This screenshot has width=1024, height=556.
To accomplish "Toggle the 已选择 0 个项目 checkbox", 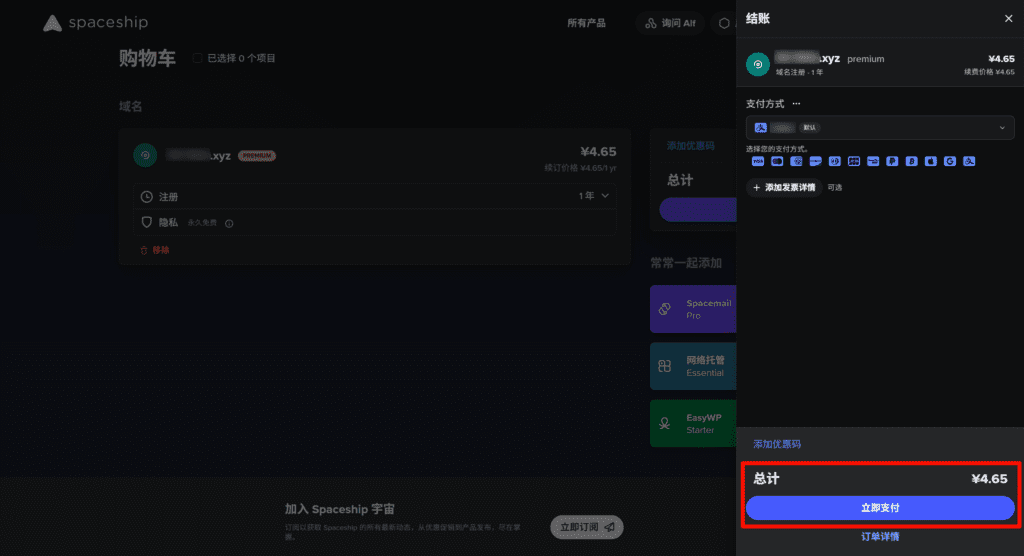I will (197, 58).
